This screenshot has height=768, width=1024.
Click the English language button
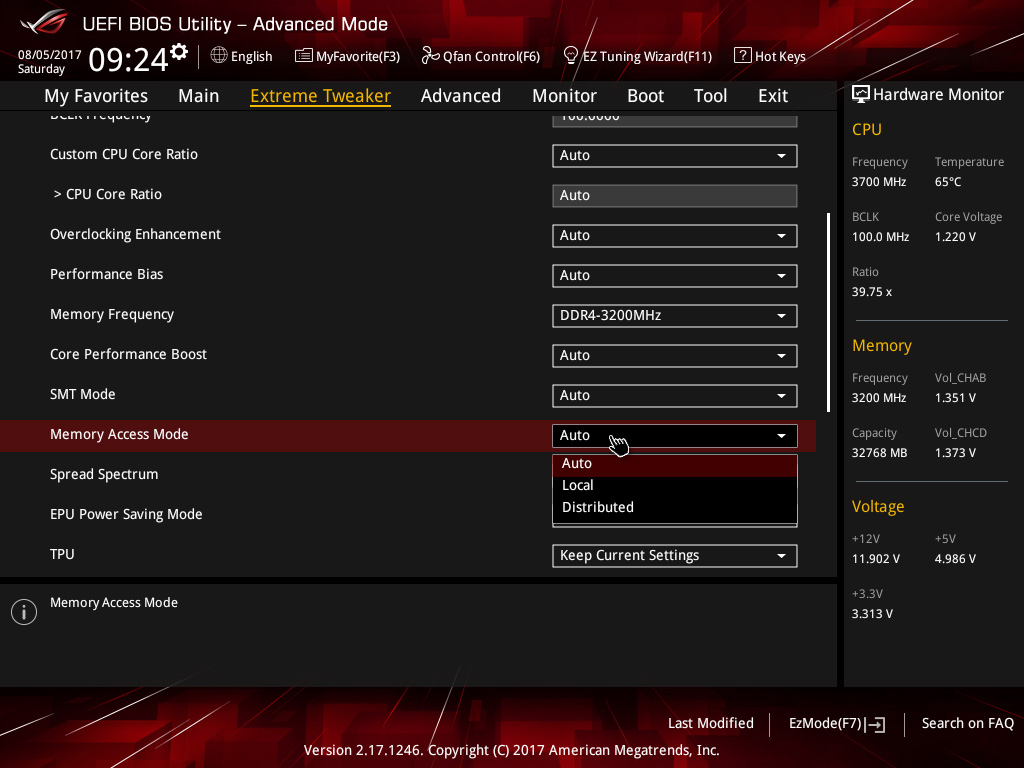242,56
